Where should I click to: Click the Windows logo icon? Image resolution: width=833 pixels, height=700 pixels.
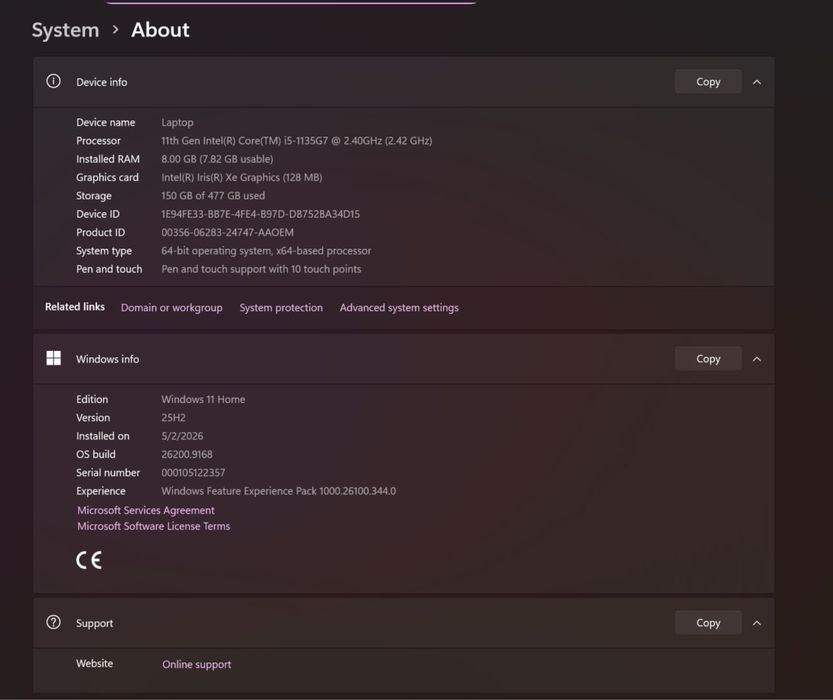coord(53,358)
